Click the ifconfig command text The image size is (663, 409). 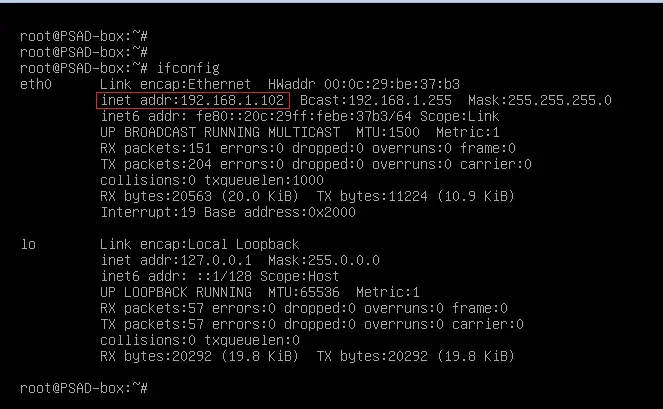(188, 68)
